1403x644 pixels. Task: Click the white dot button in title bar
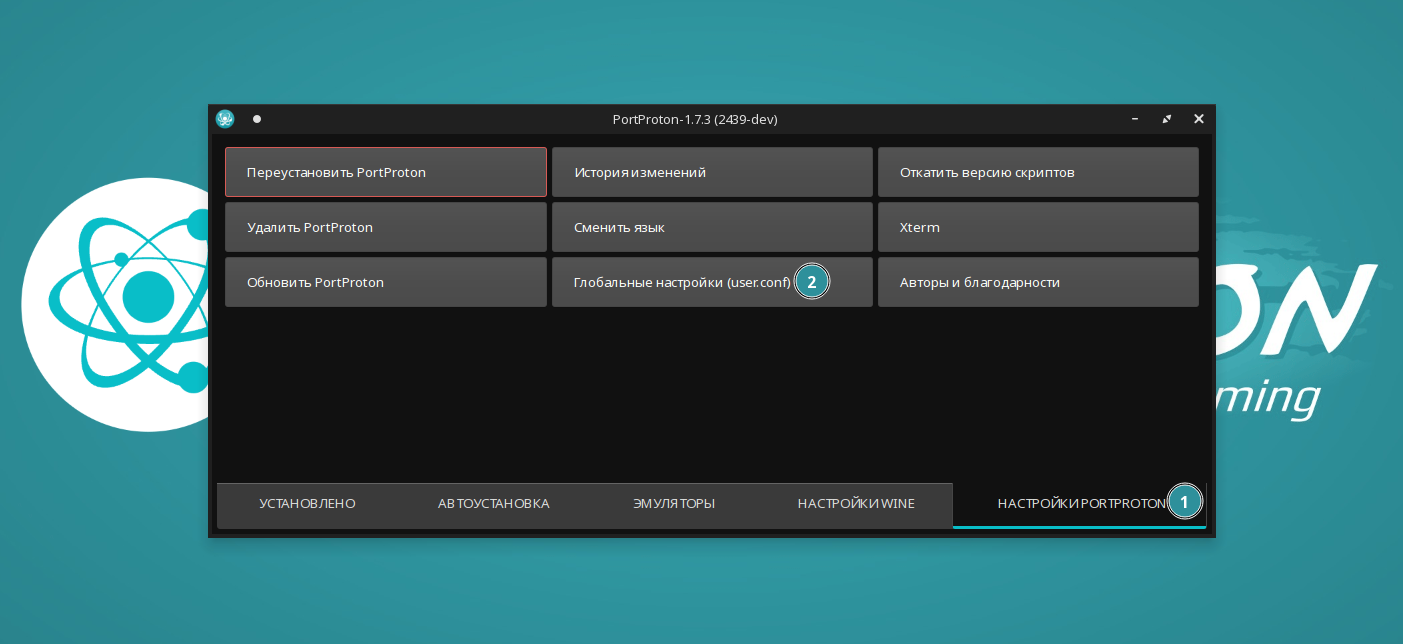257,119
